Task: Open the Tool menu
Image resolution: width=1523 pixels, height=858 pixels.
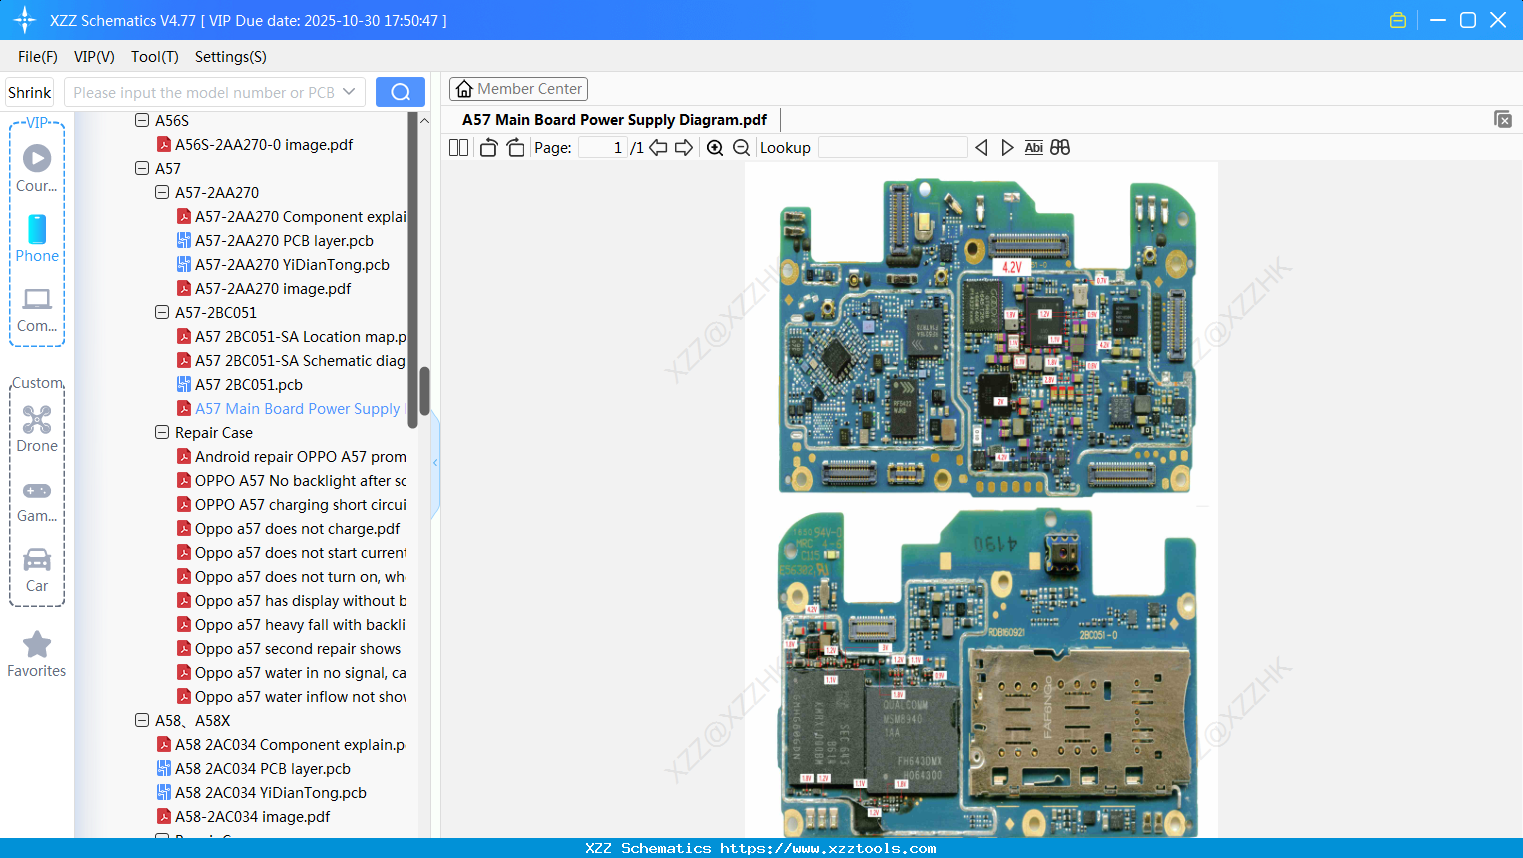Action: tap(154, 57)
